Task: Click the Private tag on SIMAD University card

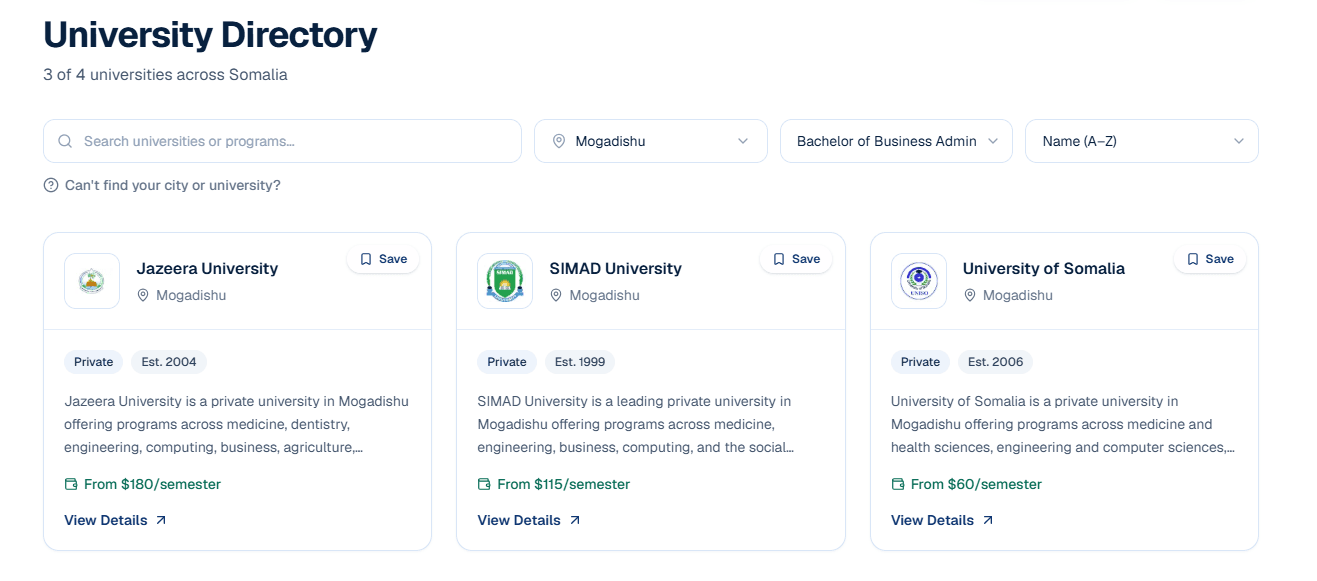Action: pyautogui.click(x=507, y=362)
